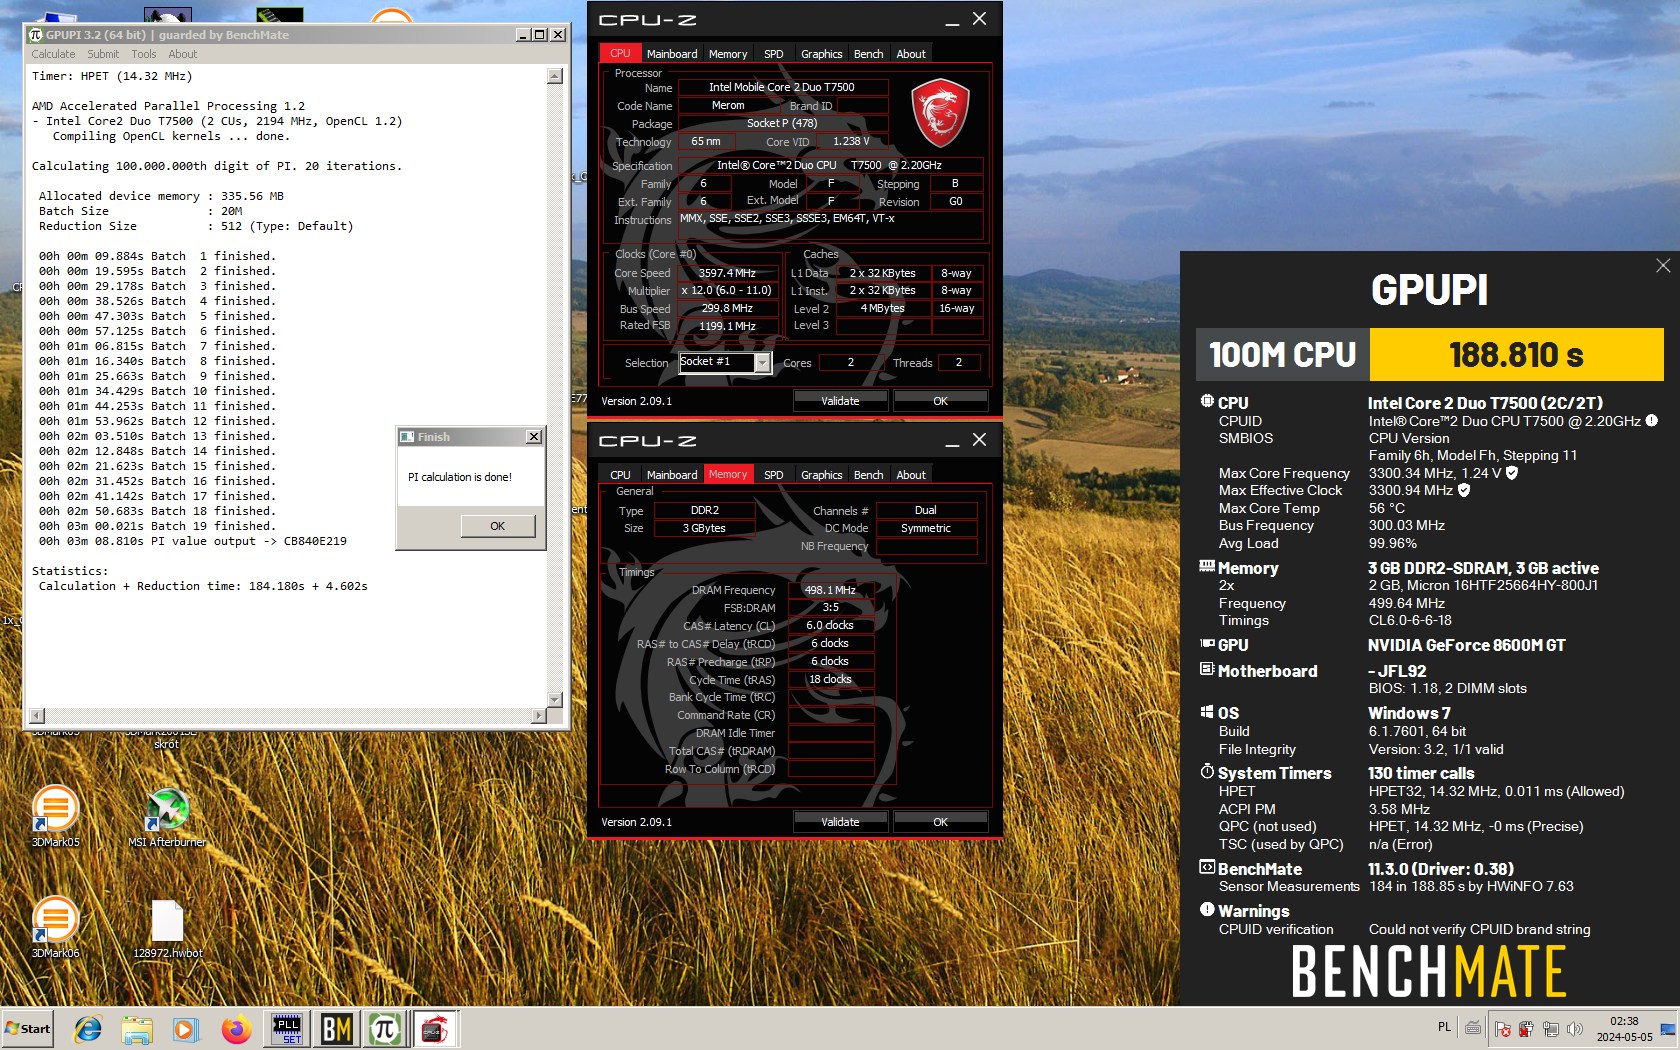
Task: Switch to BenchMate BM taskbar button
Action: pyautogui.click(x=336, y=1029)
